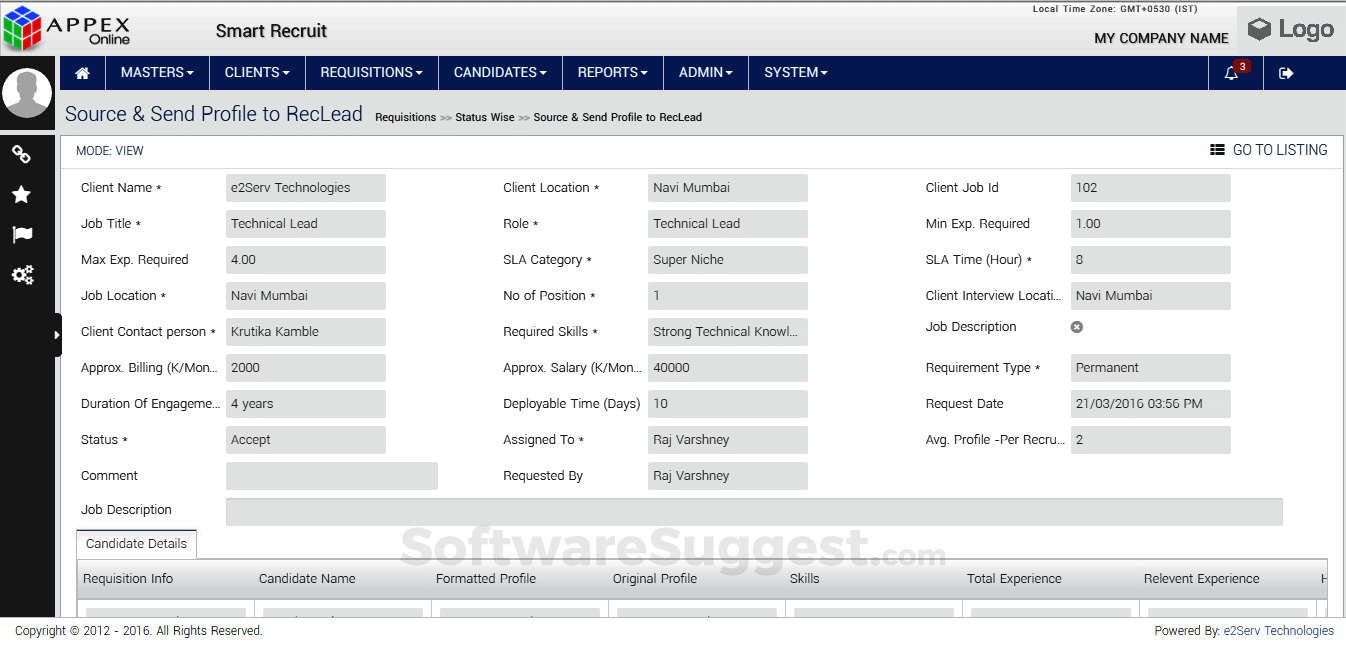Viewport: 1346px width, 645px height.
Task: Open the CANDIDATES dropdown menu
Action: 499,72
